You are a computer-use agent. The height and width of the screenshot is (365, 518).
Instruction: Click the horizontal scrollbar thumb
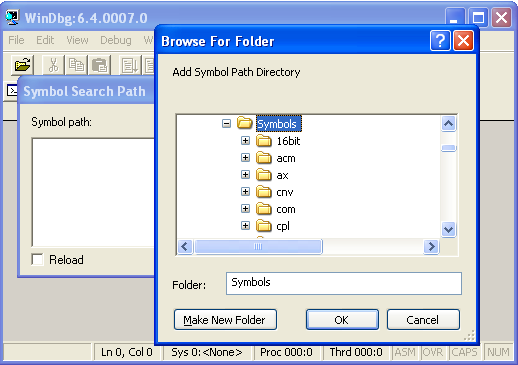(x=258, y=247)
